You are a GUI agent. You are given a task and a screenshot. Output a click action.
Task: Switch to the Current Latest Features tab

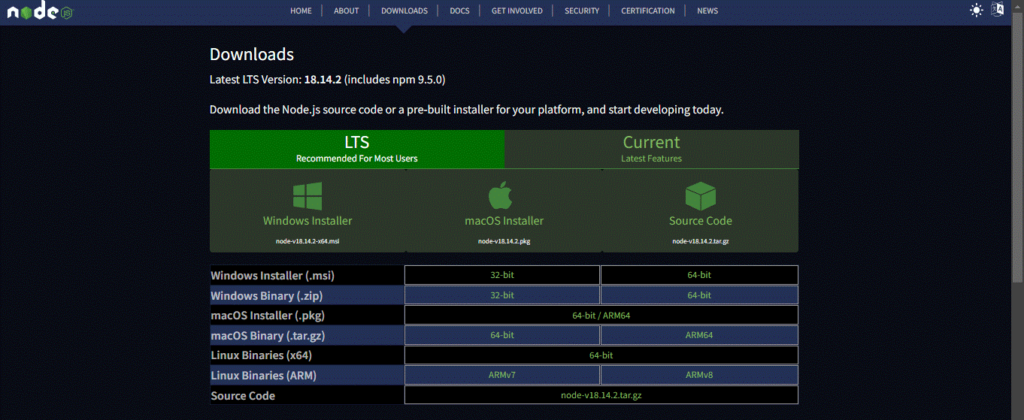[x=652, y=149]
